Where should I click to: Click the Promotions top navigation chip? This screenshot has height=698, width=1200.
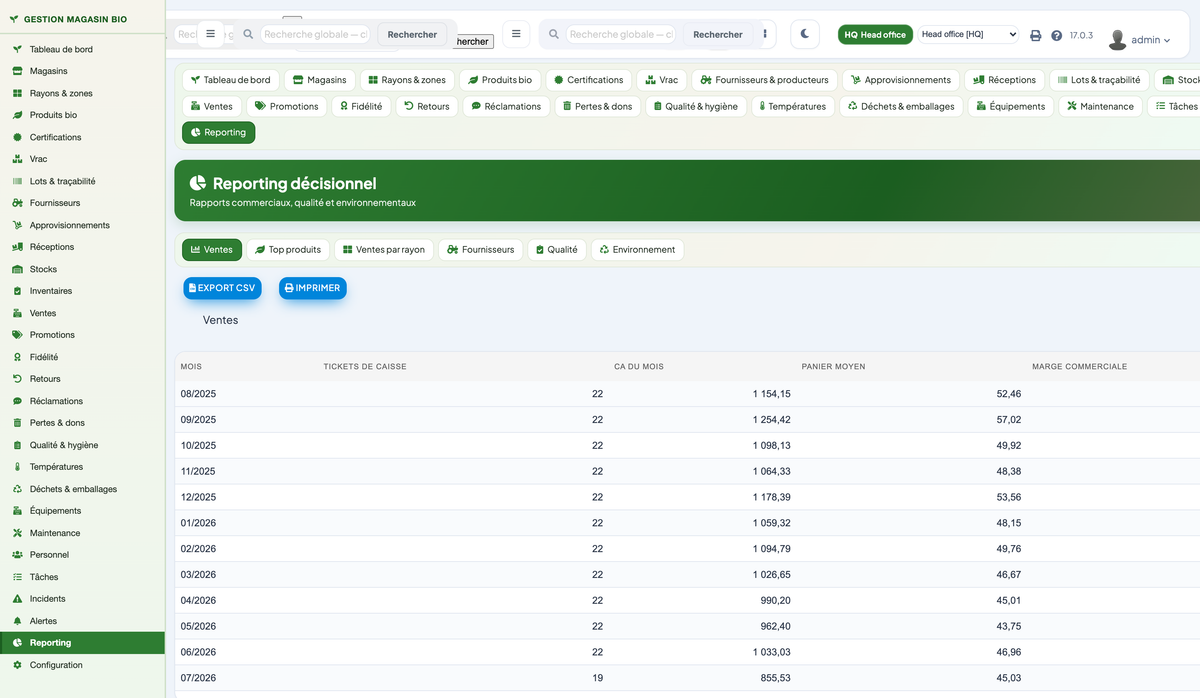[x=287, y=106]
